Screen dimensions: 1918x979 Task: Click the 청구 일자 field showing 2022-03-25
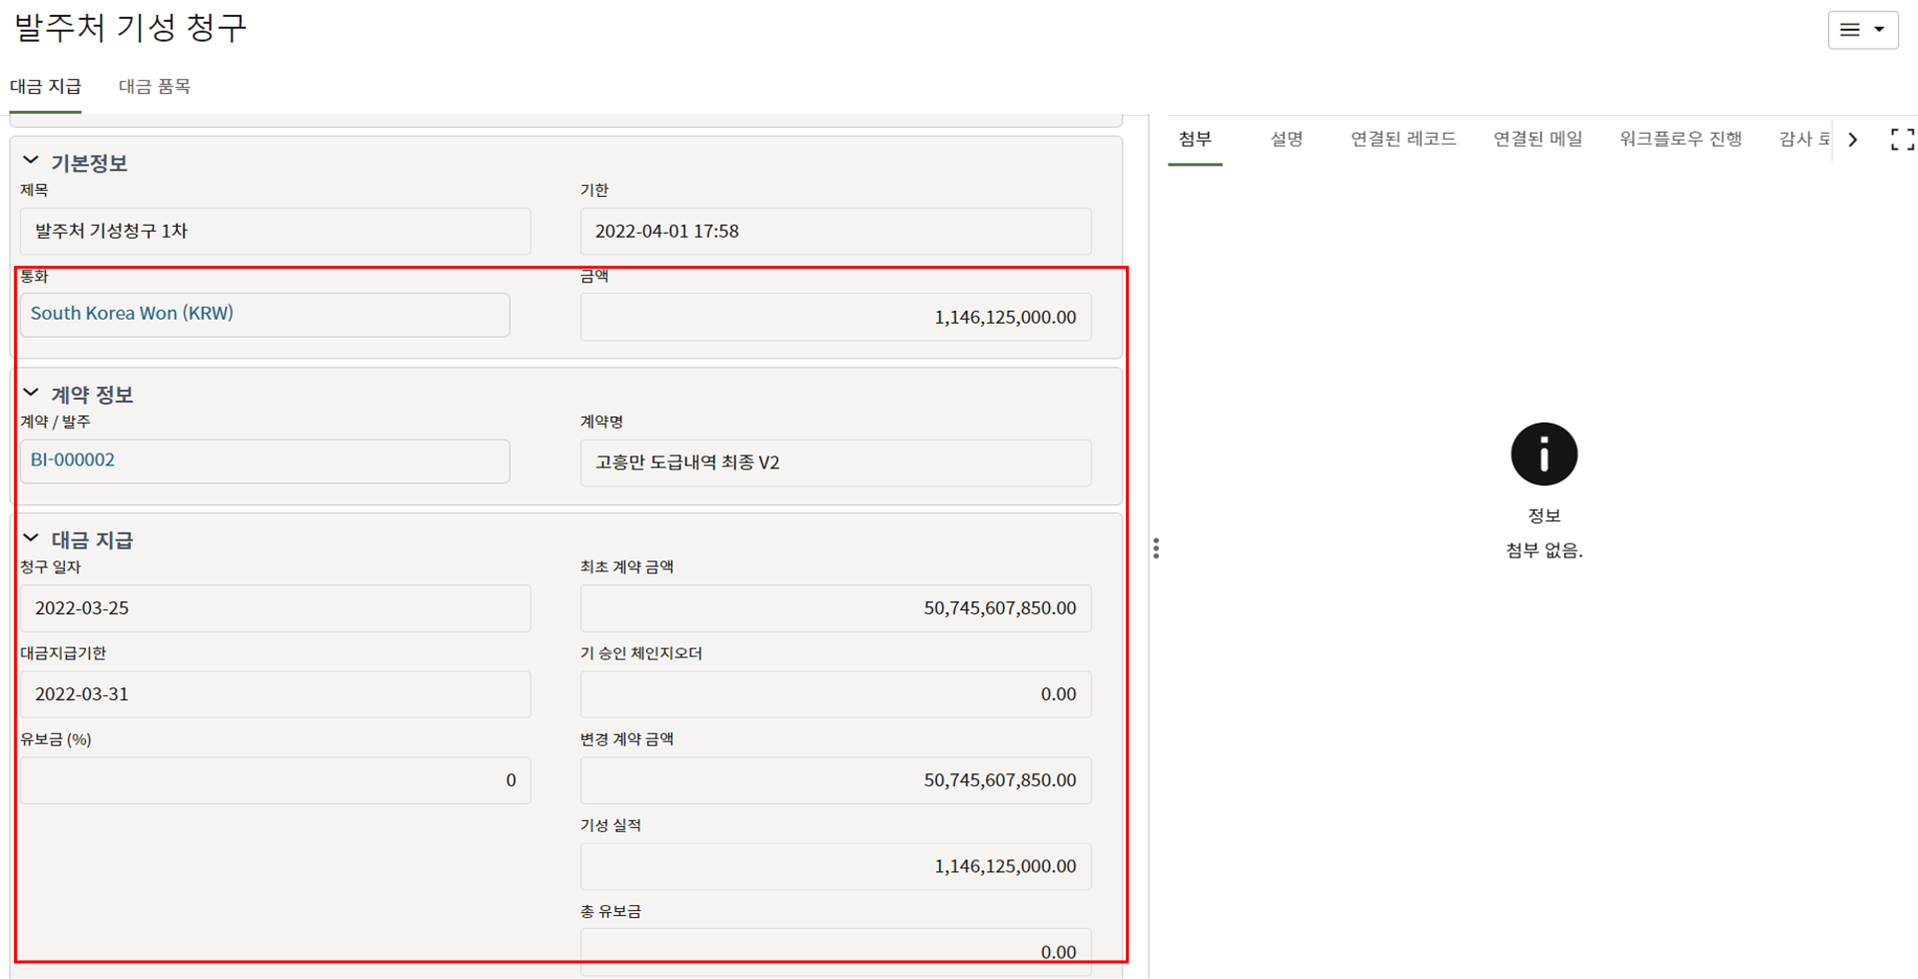[275, 608]
